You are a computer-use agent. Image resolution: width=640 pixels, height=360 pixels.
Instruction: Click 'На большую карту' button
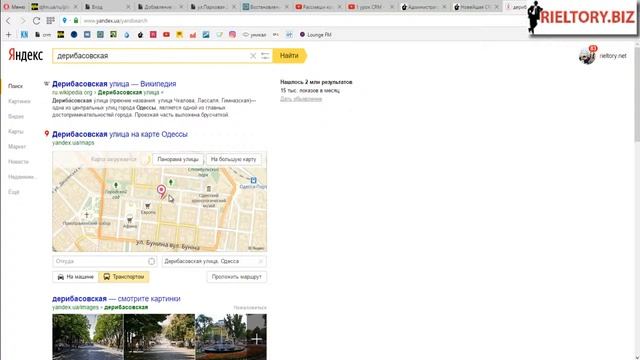(x=233, y=159)
